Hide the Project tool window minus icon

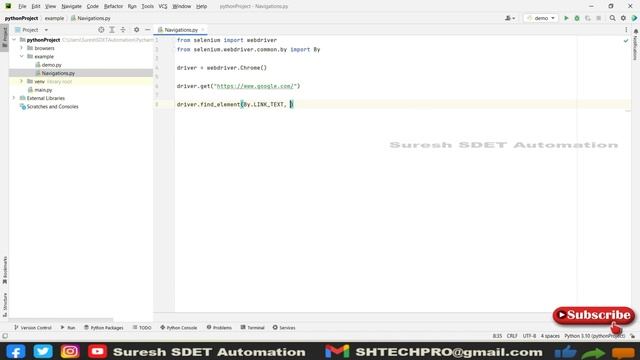pyautogui.click(x=147, y=30)
